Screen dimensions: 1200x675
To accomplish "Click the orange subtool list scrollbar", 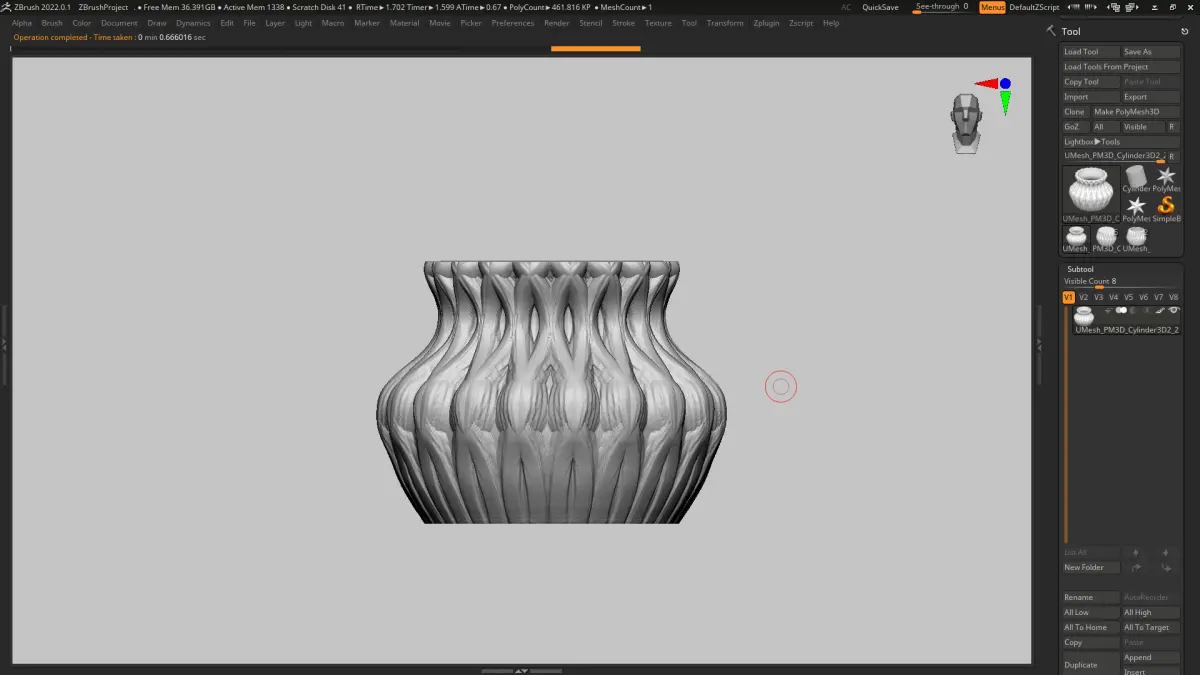I will click(x=1066, y=425).
